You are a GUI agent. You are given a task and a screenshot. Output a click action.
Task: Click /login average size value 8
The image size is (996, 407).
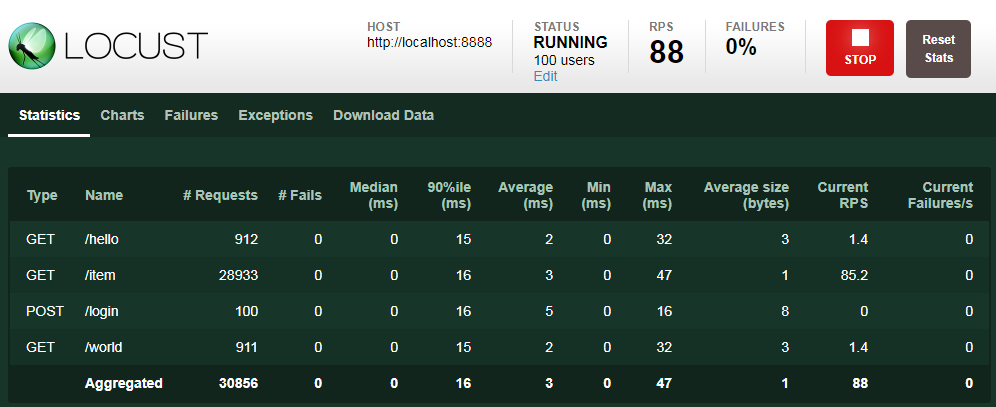tap(785, 311)
